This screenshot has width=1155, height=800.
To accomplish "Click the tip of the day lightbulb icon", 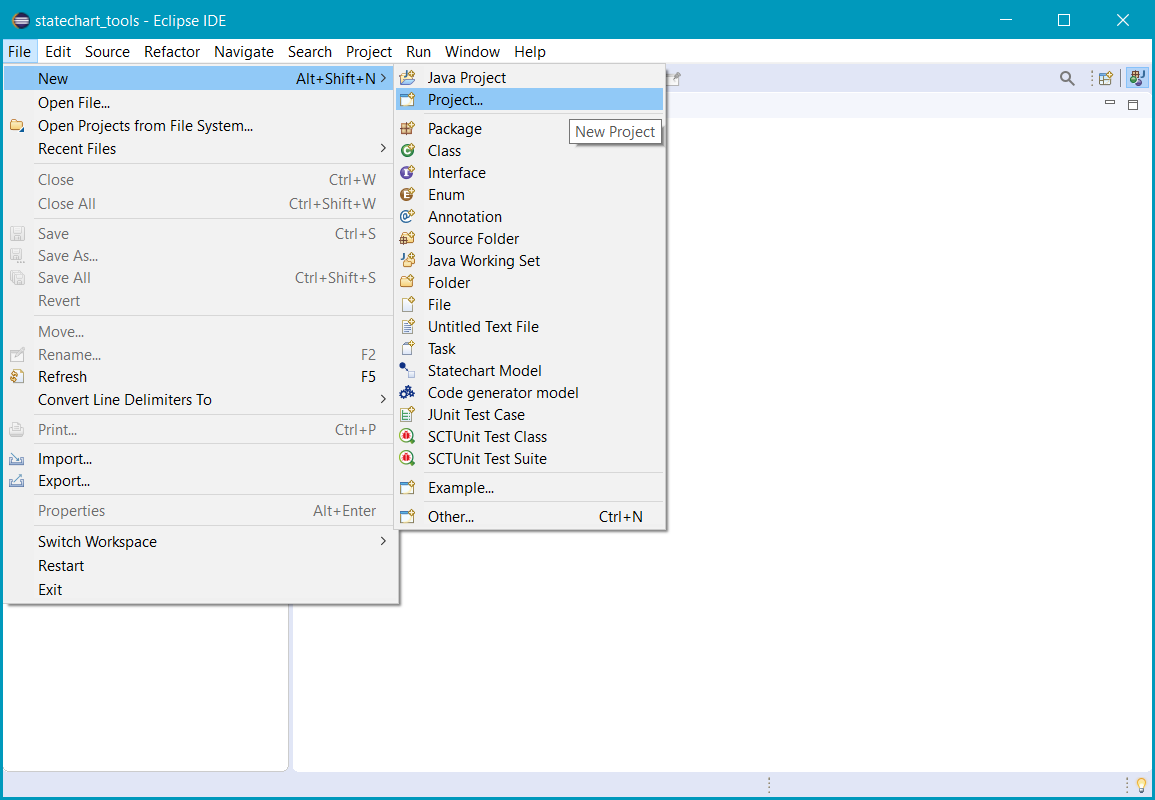I will click(x=1142, y=785).
